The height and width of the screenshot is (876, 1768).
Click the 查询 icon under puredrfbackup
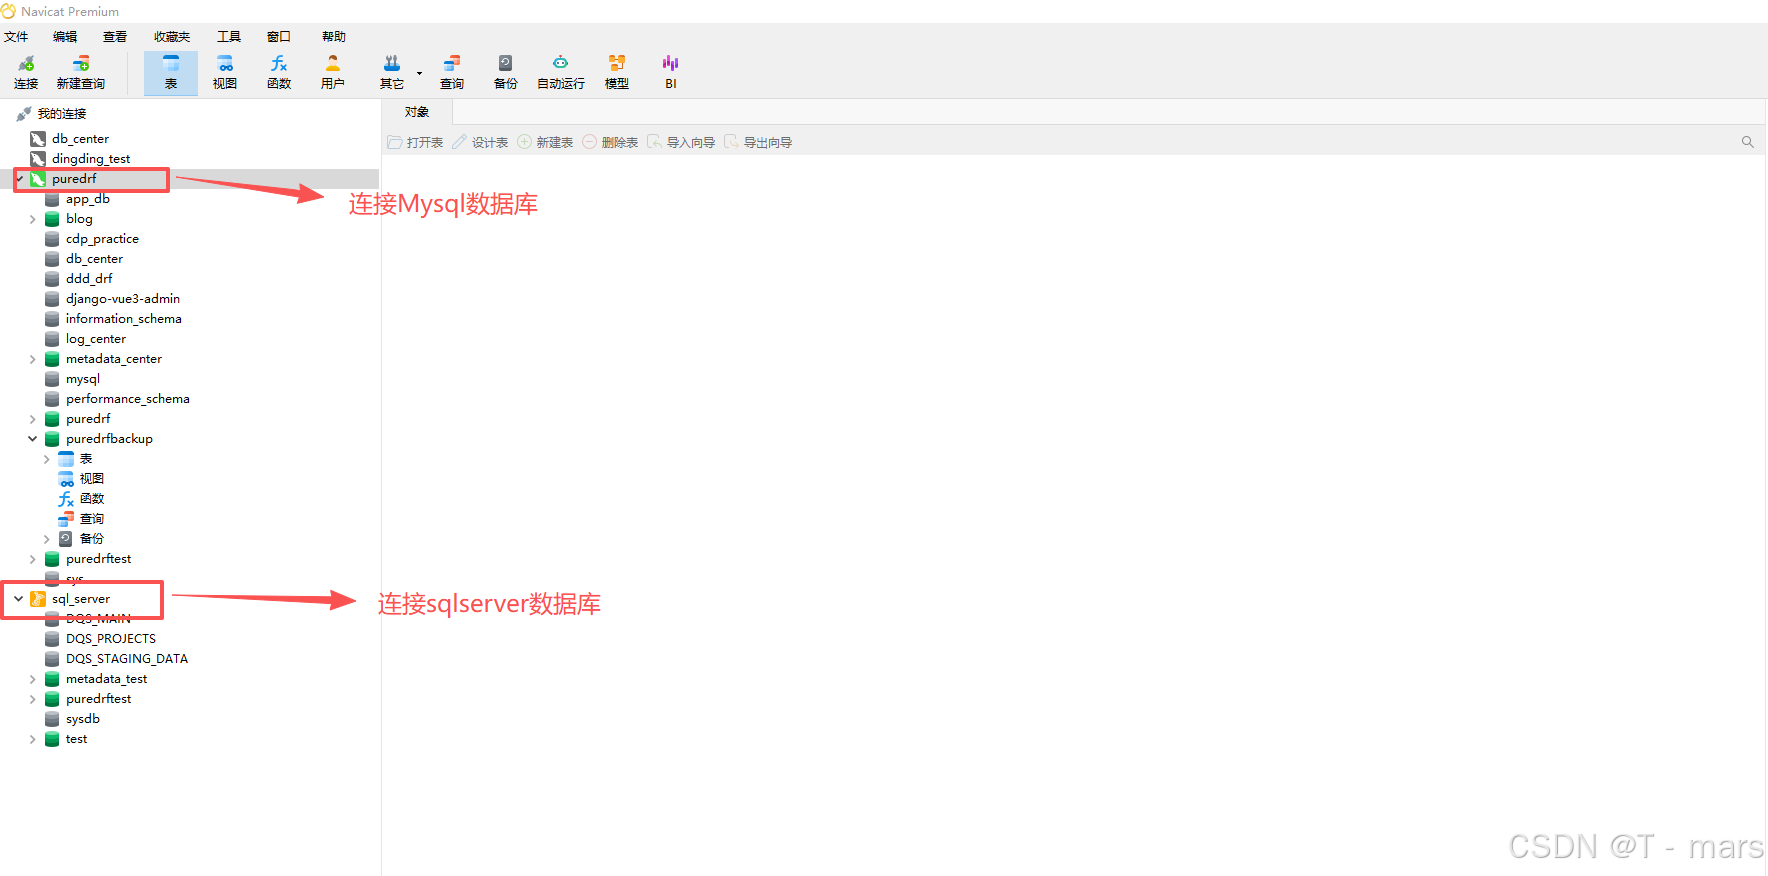tap(66, 519)
